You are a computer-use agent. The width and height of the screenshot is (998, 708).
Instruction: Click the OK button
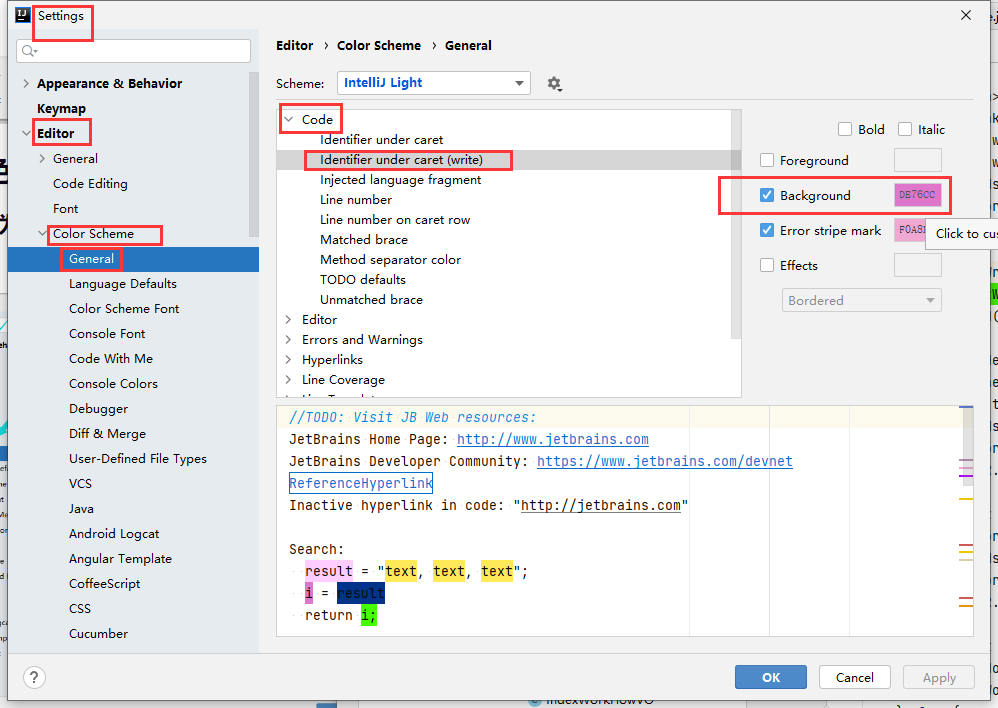(771, 677)
